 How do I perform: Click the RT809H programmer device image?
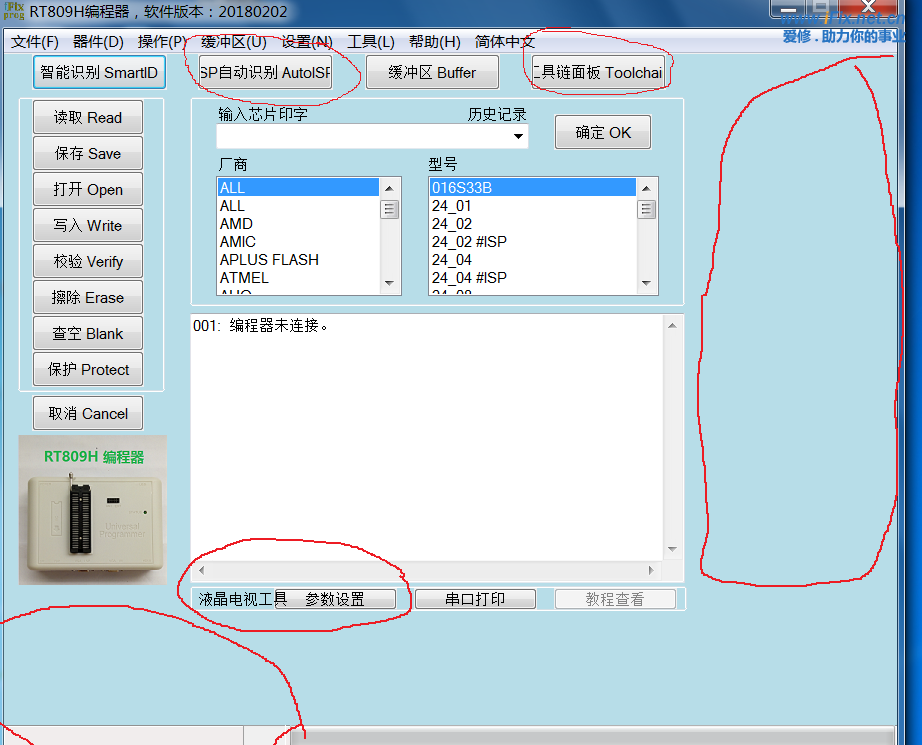coord(93,510)
